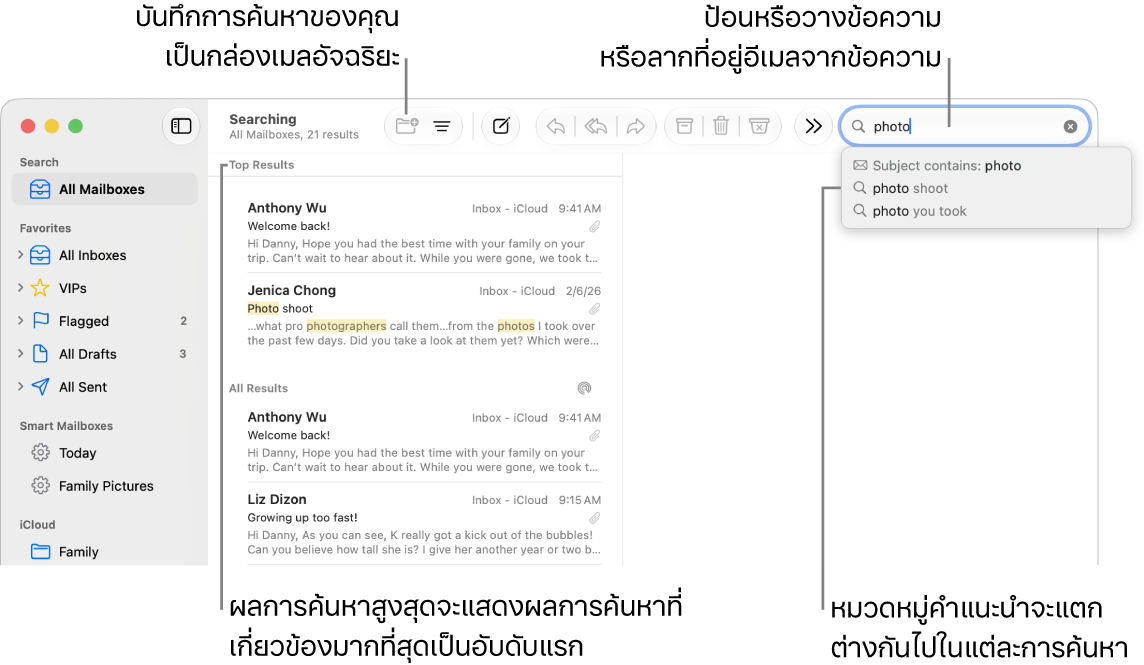Compose a new message
Viewport: 1144px width, 665px height.
point(500,126)
